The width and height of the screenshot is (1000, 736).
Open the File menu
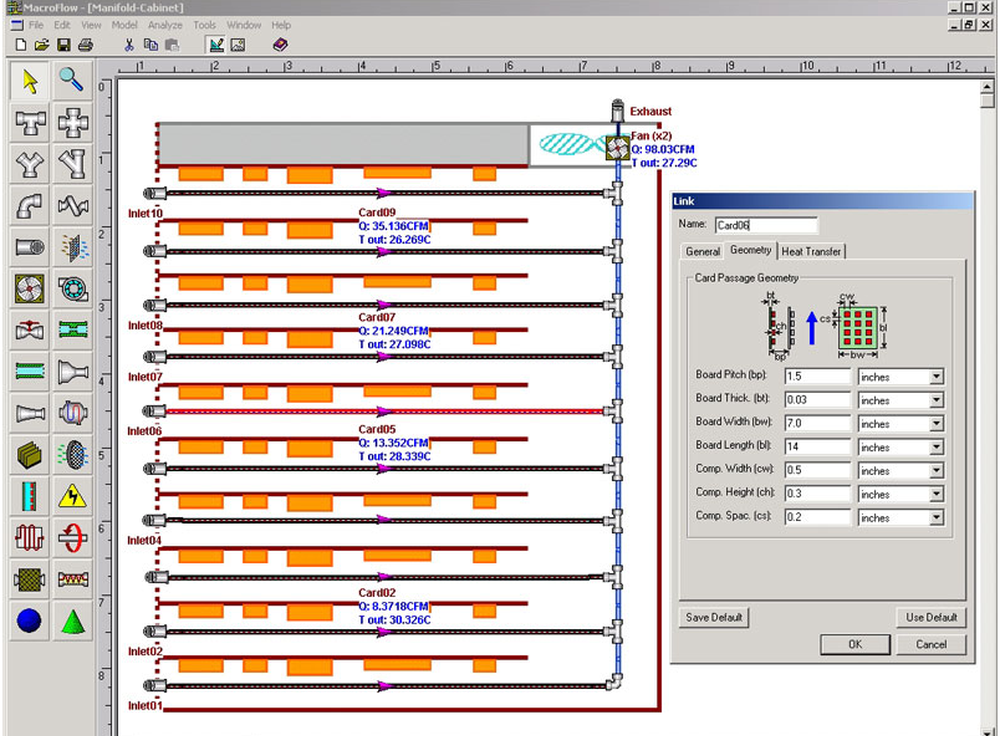click(36, 25)
